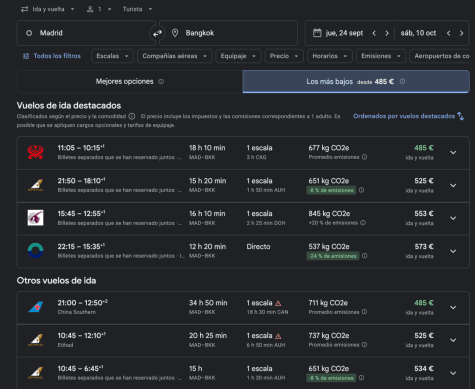Click the -24 % de emisiones badge

[333, 256]
